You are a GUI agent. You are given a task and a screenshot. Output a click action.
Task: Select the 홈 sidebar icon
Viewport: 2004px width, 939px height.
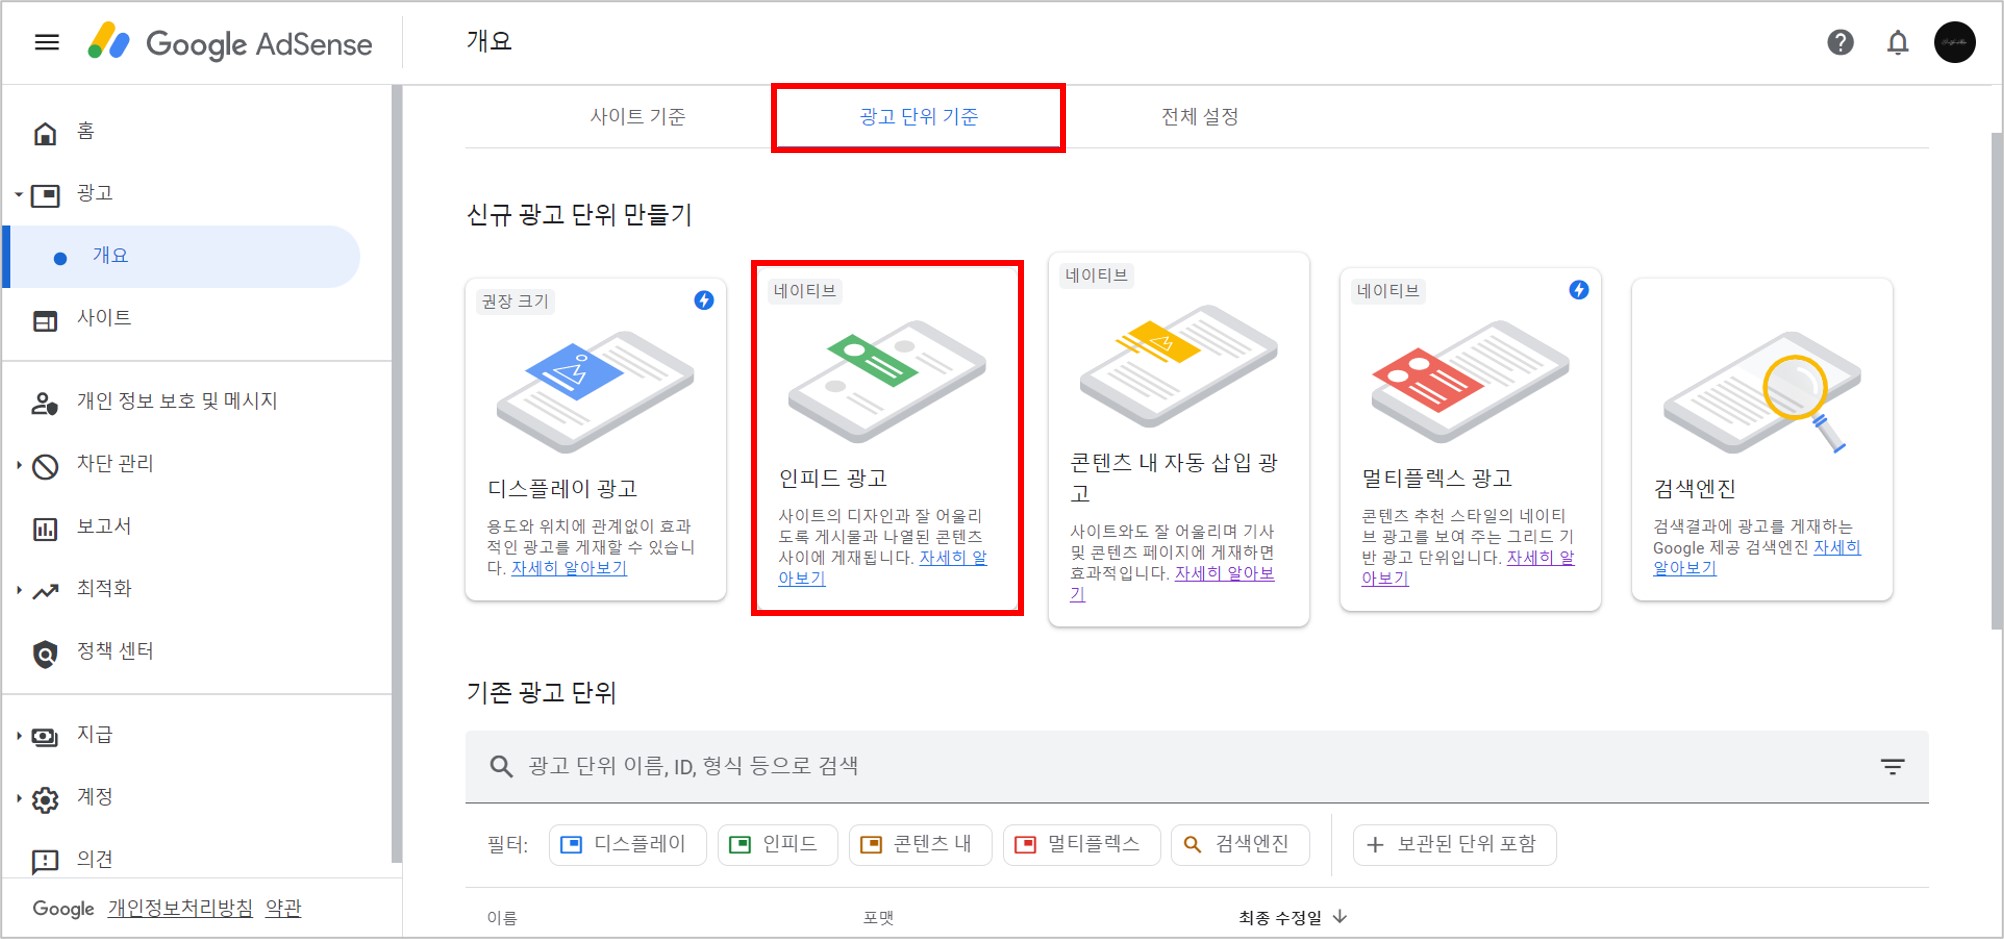point(46,131)
